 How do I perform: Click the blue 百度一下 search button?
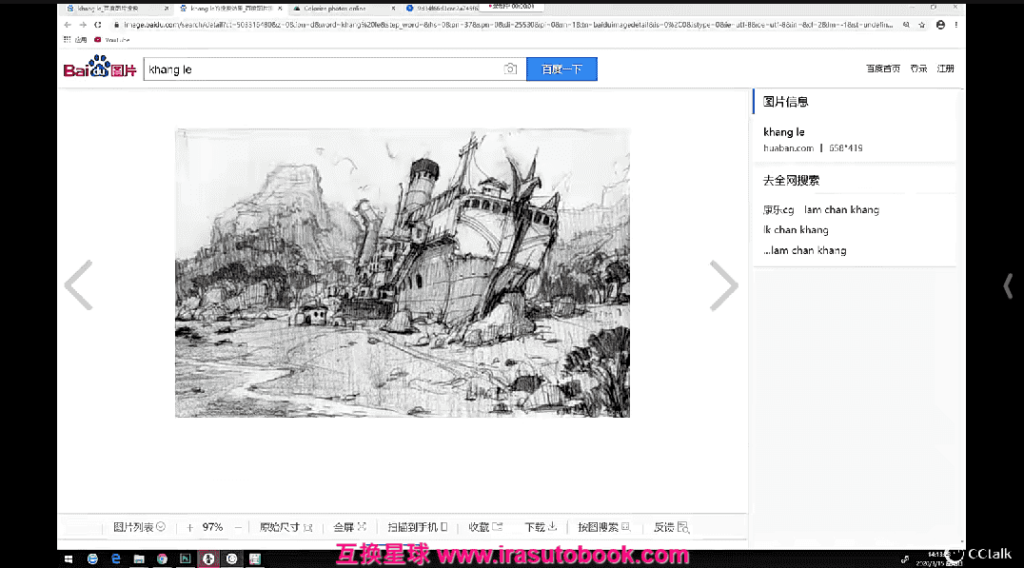pyautogui.click(x=562, y=69)
